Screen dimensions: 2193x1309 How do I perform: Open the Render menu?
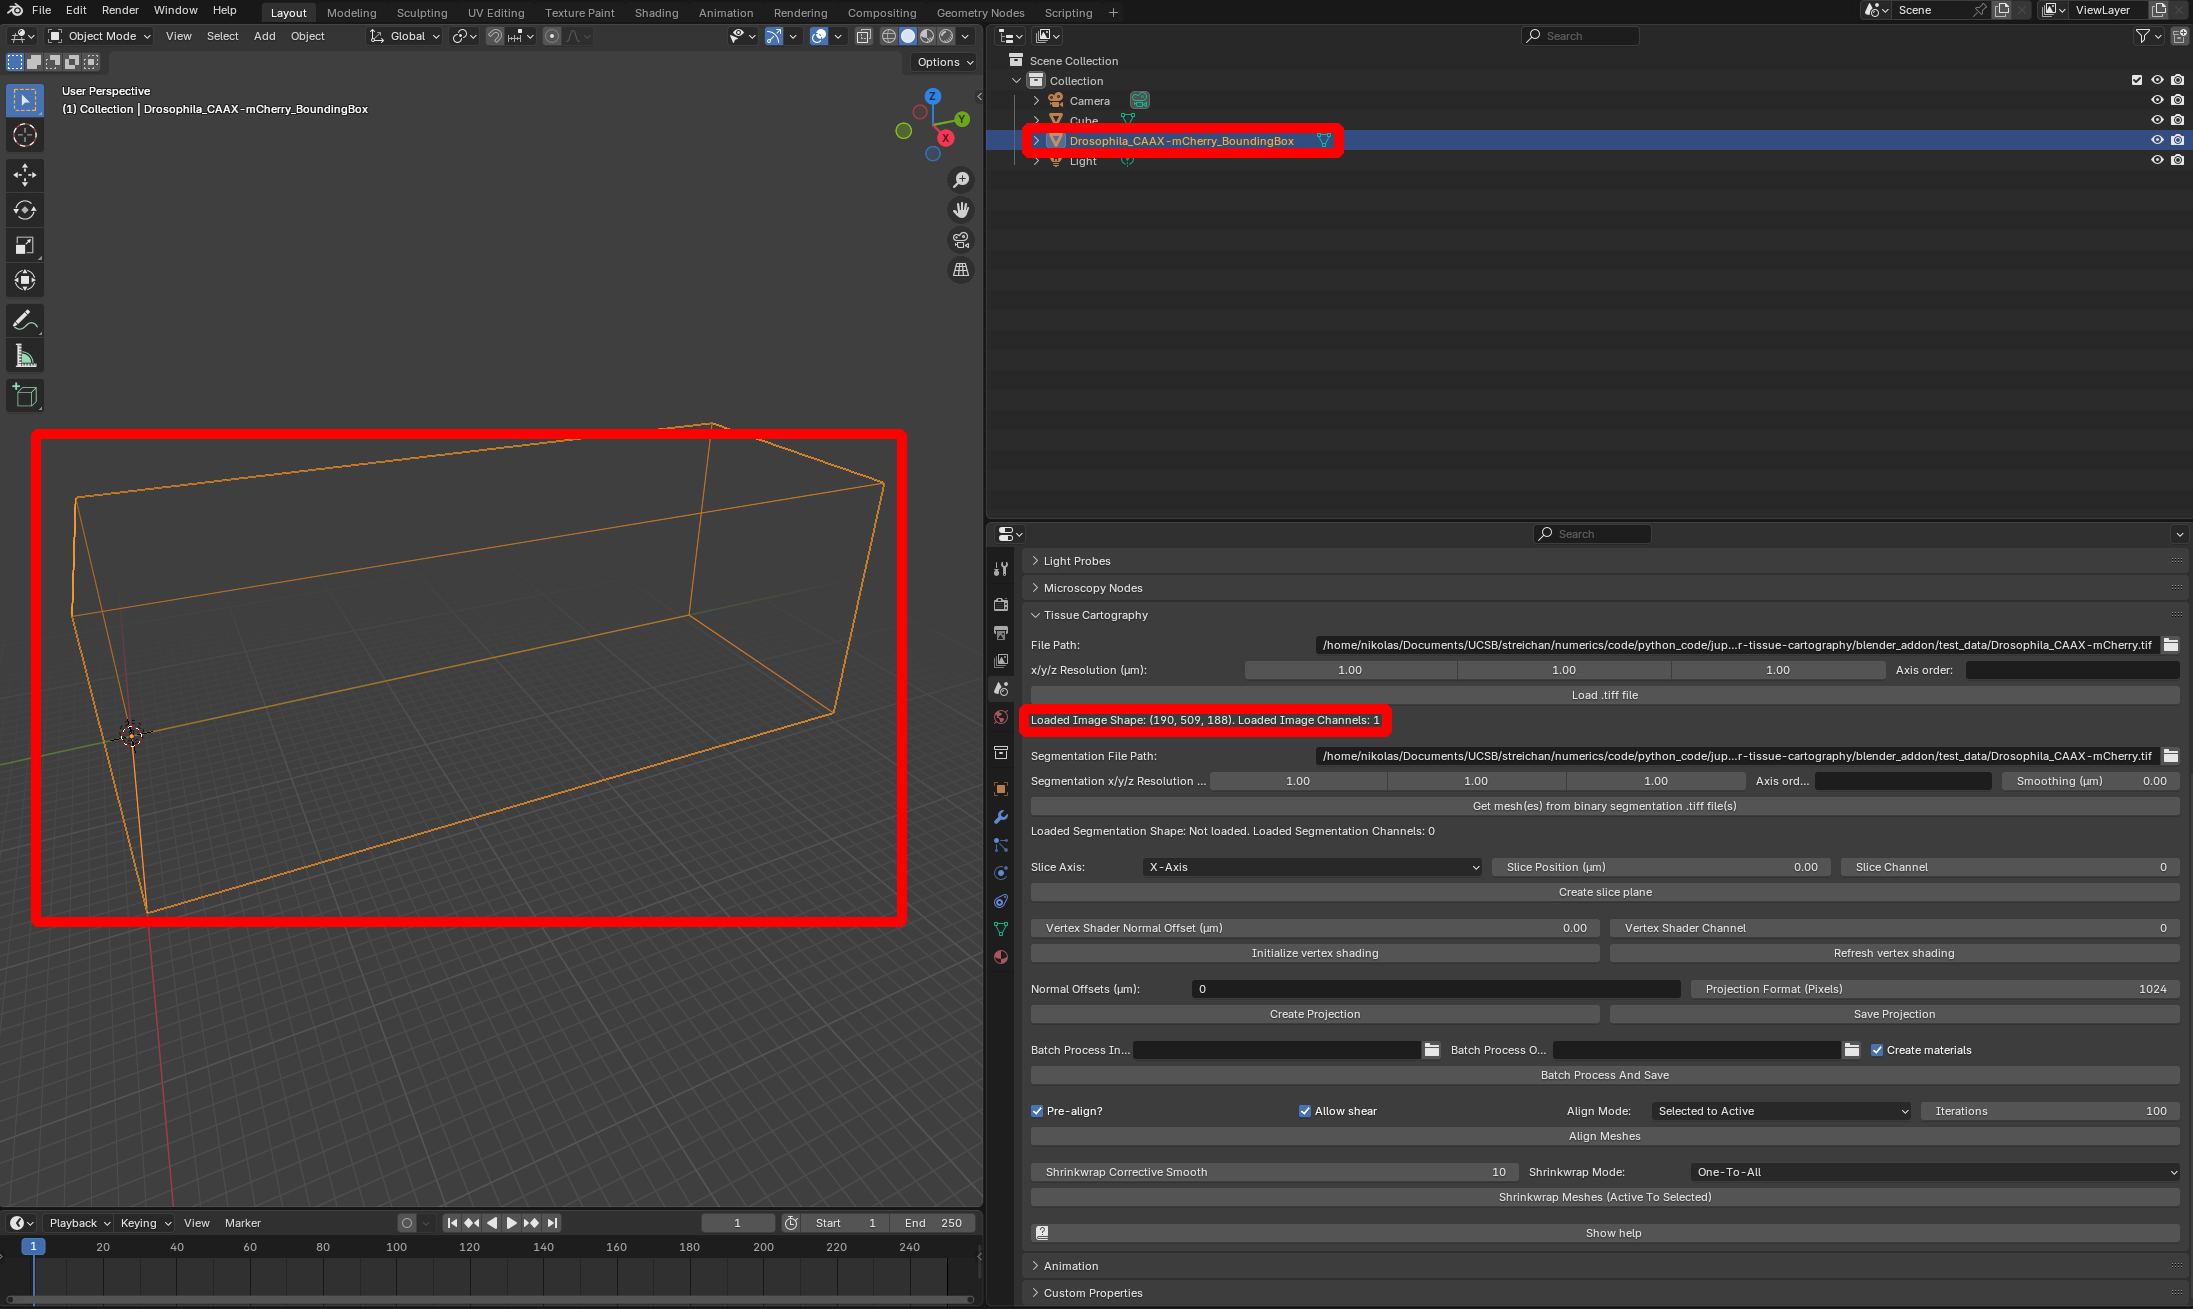coord(120,10)
